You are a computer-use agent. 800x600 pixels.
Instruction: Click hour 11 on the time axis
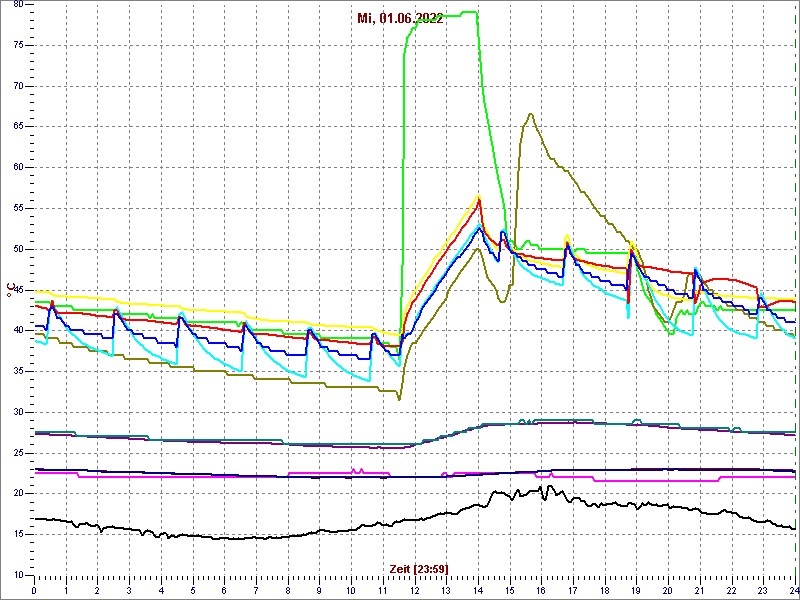tap(383, 591)
